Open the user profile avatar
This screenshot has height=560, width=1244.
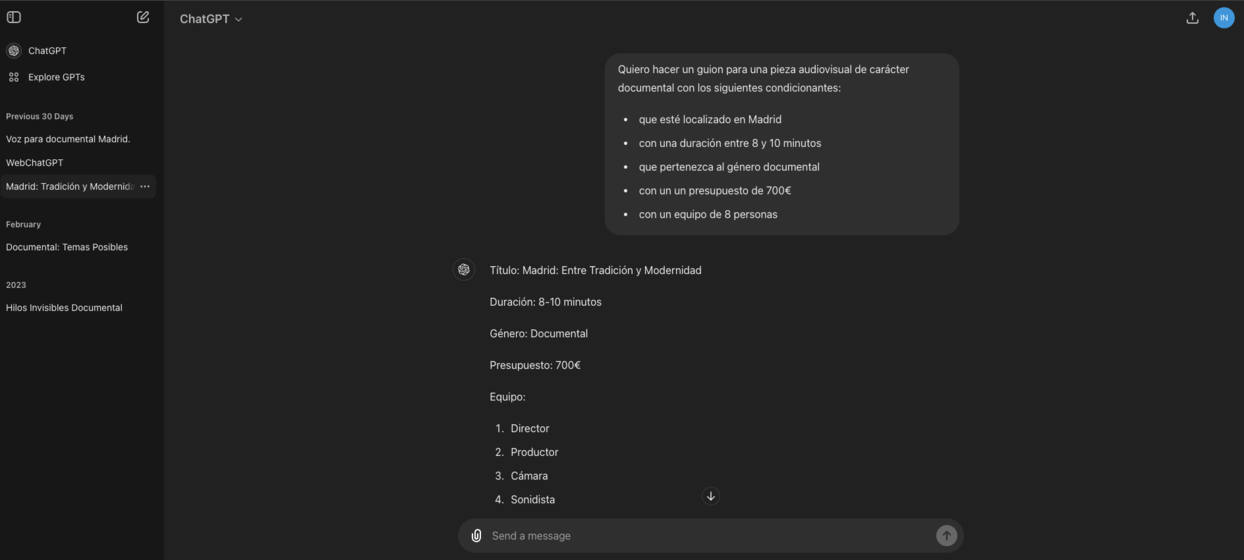[1223, 18]
